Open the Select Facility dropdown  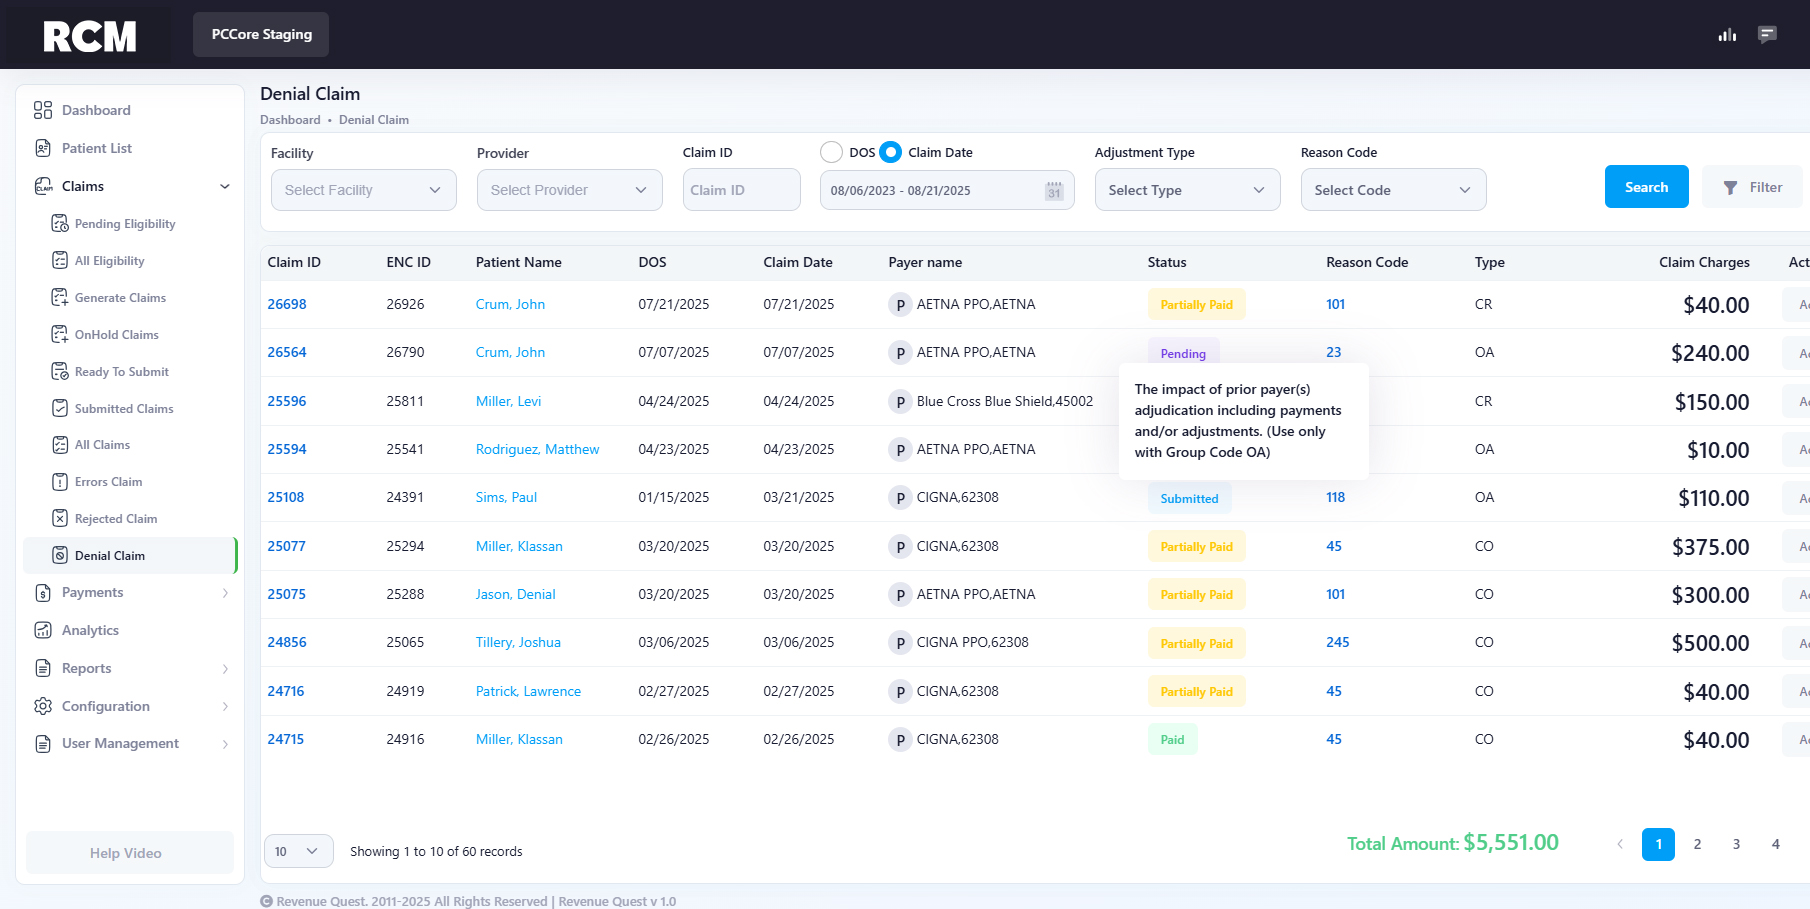(363, 190)
